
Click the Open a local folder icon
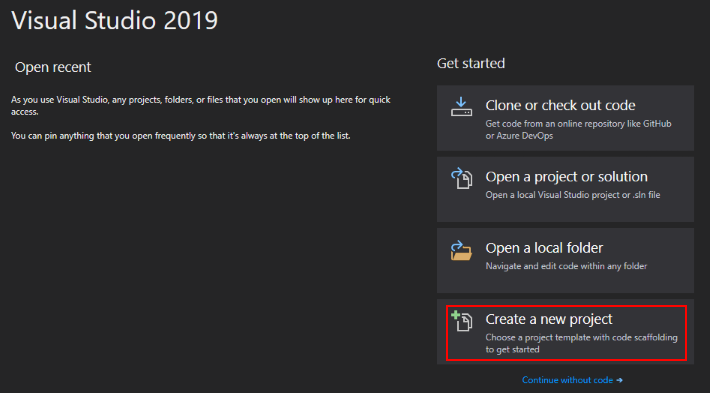pyautogui.click(x=461, y=250)
